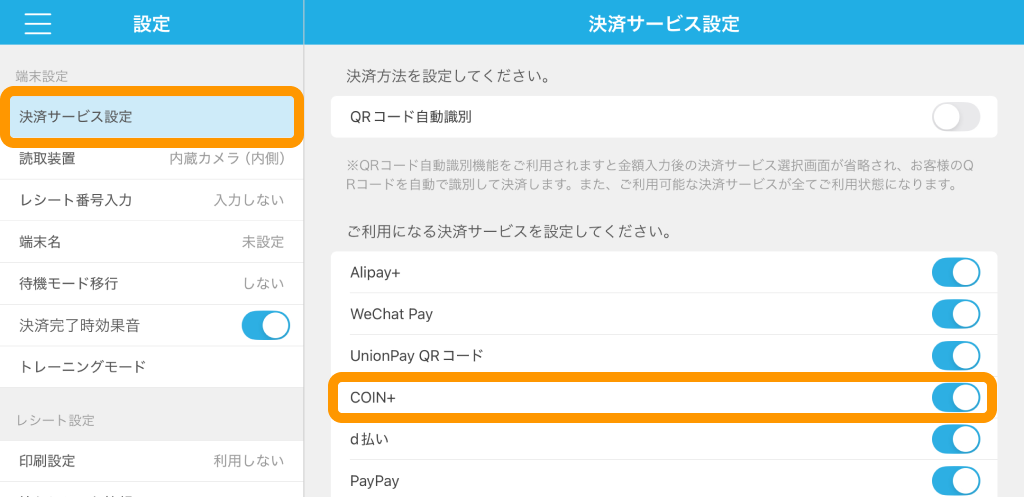Toggle 決済完了時効果音 sound switch

265,325
